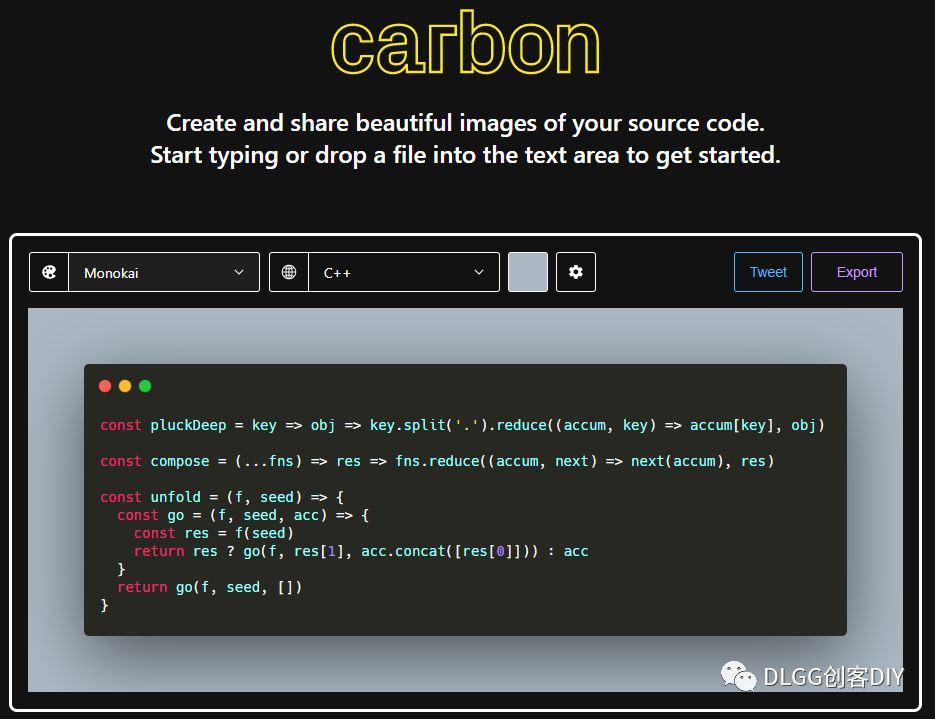Open the Monokai theme dropdown
935x719 pixels.
pos(164,272)
